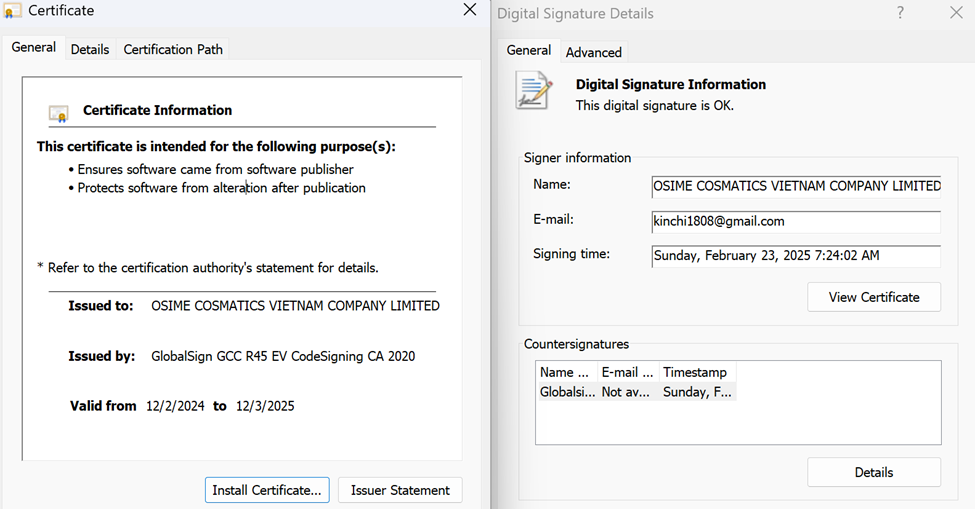This screenshot has height=509, width=975.
Task: Click the 'Countersignatures' group label
Action: (576, 344)
